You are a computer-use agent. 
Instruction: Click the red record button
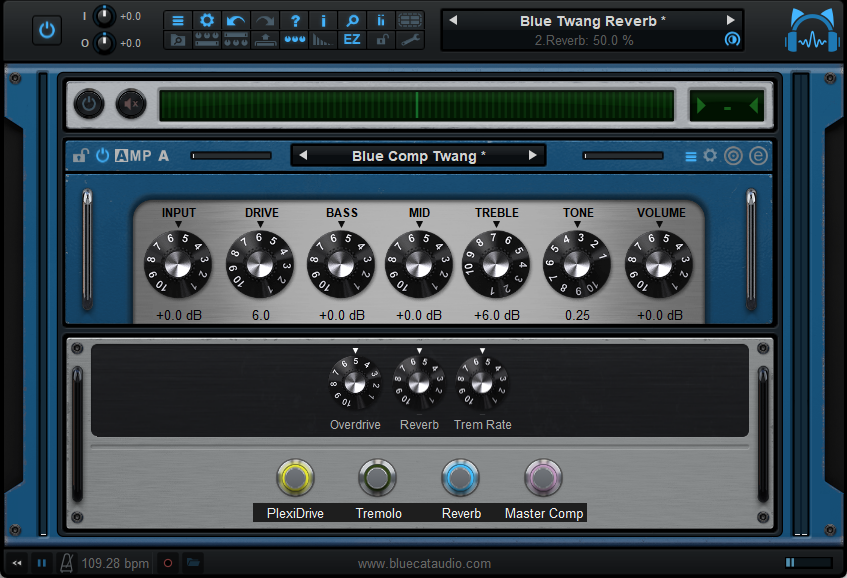tap(168, 563)
